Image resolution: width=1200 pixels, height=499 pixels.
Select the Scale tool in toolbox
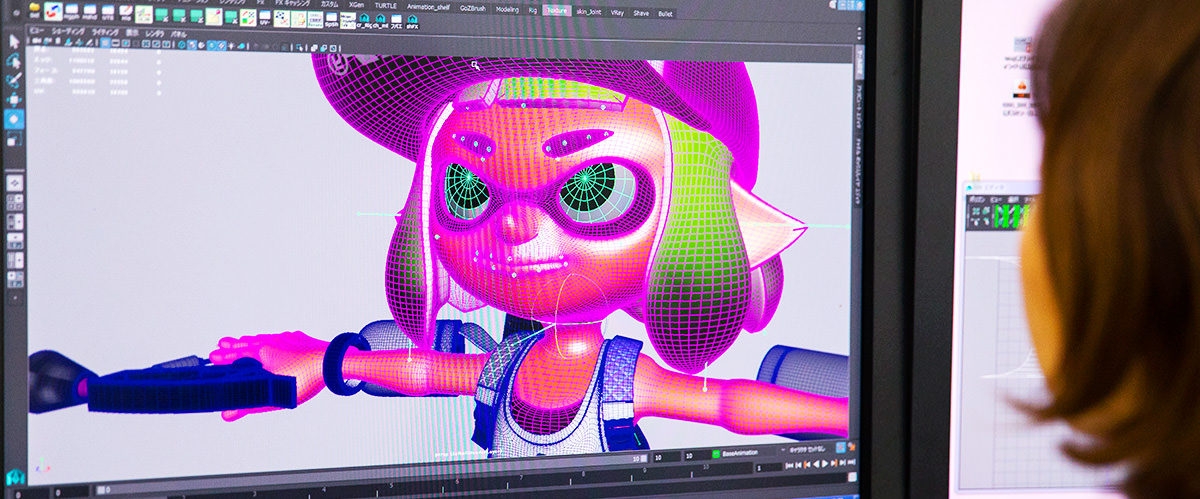coord(14,139)
